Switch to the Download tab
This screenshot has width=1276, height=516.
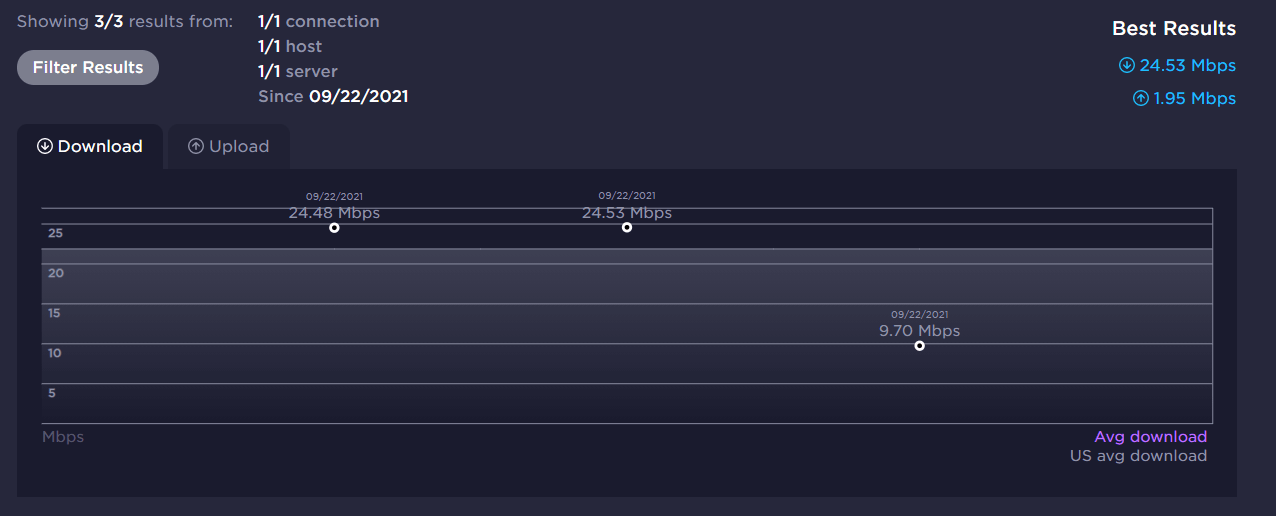pyautogui.click(x=90, y=146)
